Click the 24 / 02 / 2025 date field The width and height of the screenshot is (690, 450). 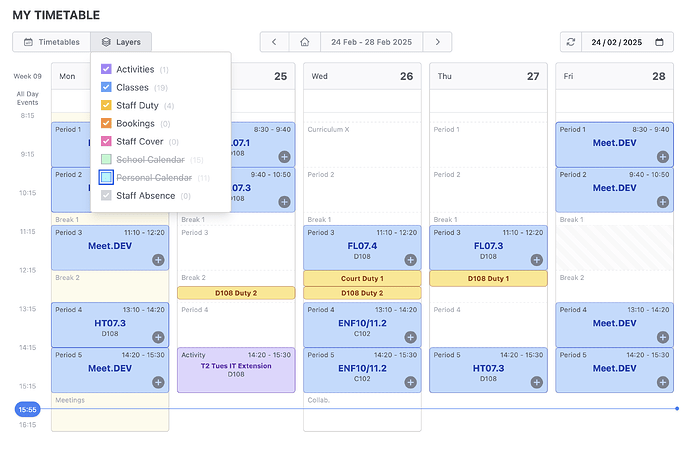pyautogui.click(x=617, y=42)
